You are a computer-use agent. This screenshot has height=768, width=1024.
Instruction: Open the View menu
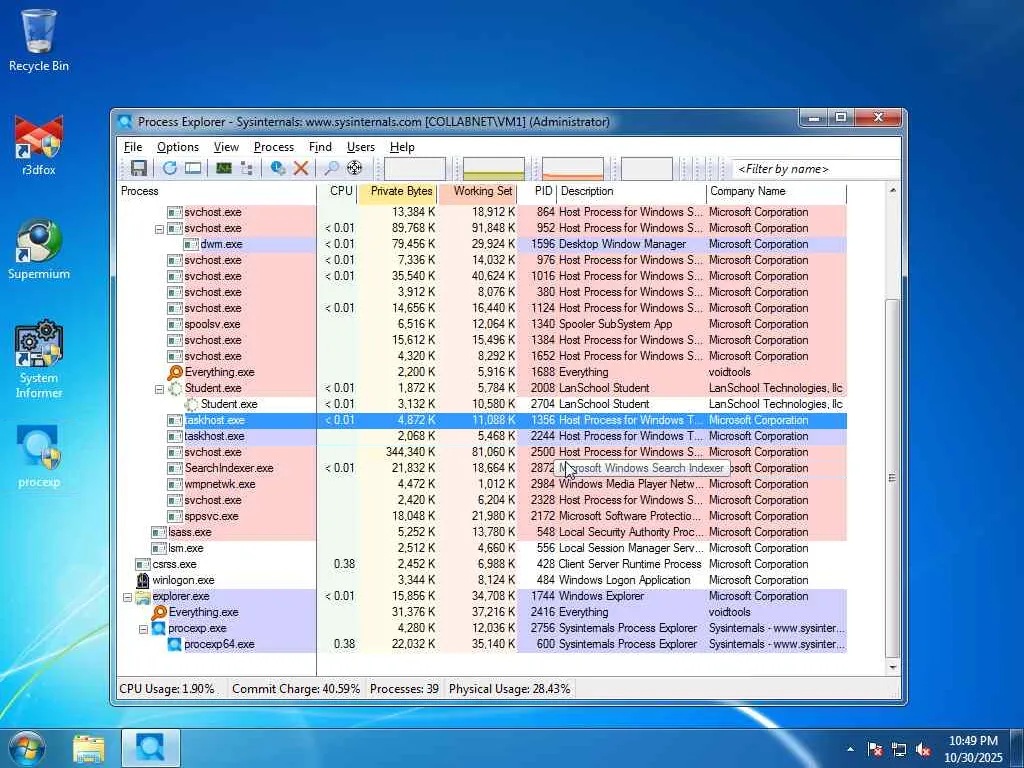point(226,147)
